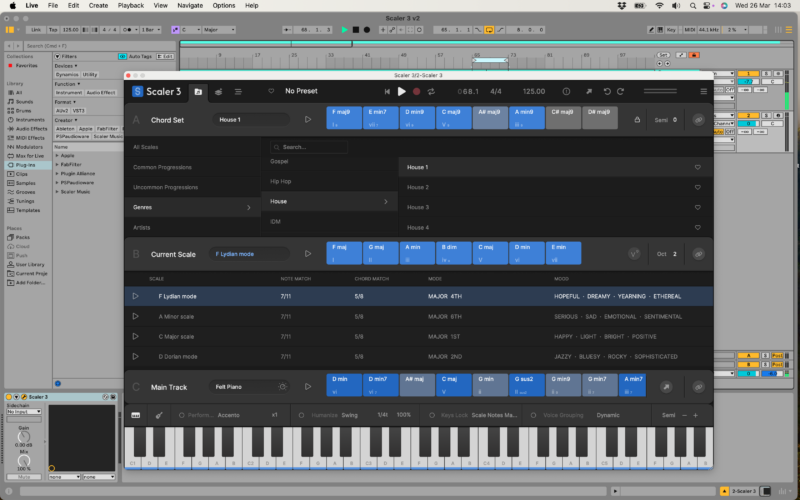Viewport: 800px width, 500px height.
Task: Open the Scaler 3 list view
Action: [238, 92]
